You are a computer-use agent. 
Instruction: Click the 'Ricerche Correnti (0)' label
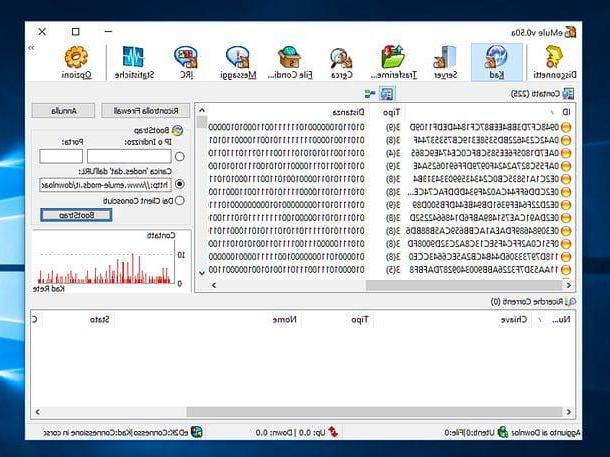pos(527,301)
